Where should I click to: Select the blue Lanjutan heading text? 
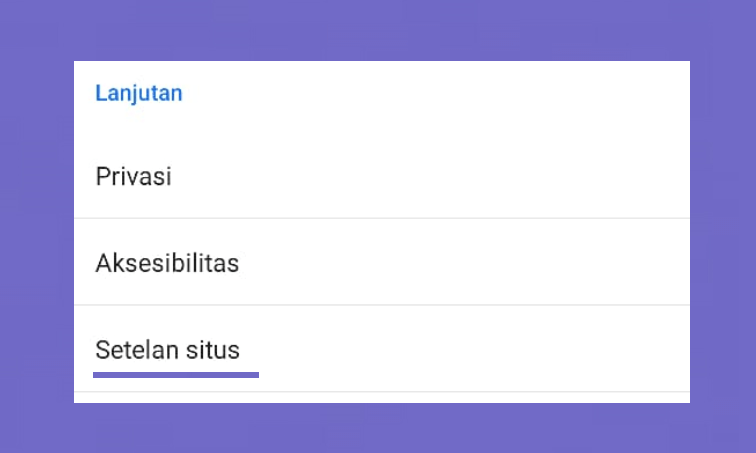coord(139,93)
